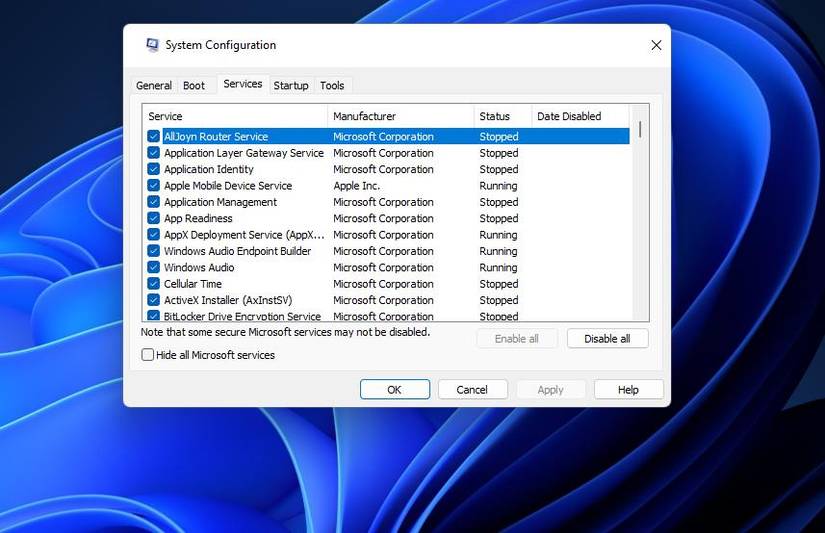The image size is (825, 533).
Task: Uncheck AllJoyn Router Service checkbox
Action: click(154, 137)
